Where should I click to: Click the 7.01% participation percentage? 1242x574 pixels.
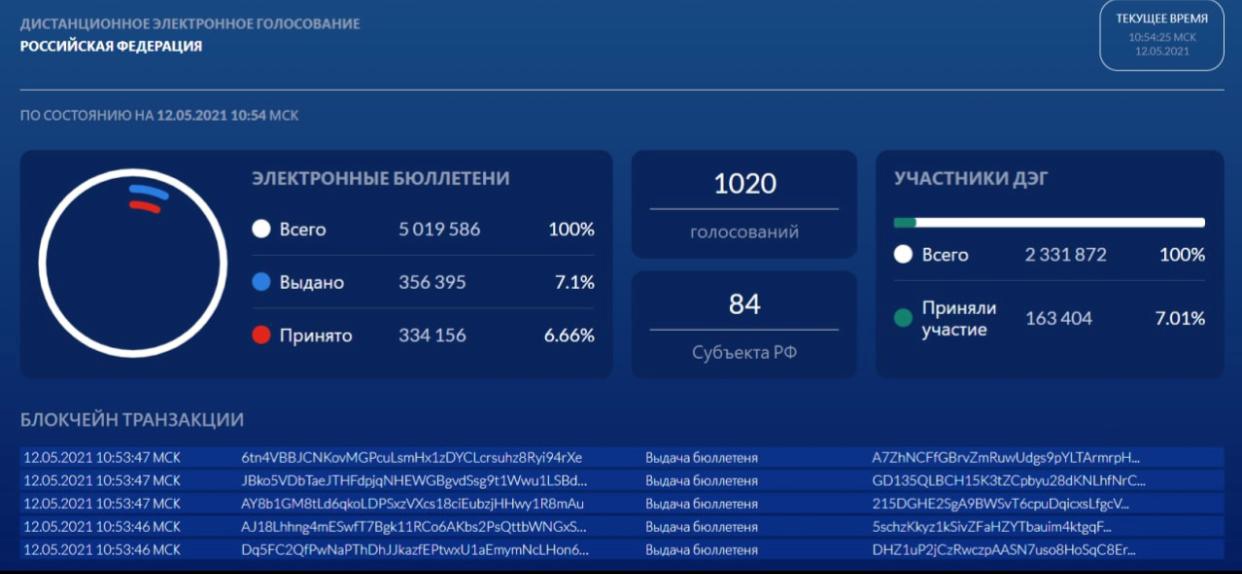tap(1180, 319)
